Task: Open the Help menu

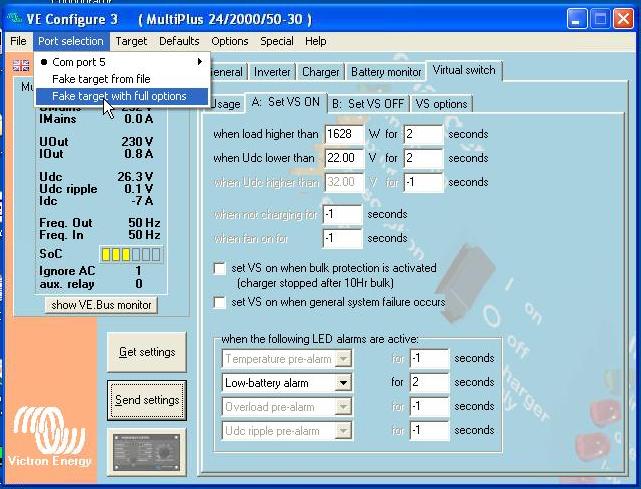Action: (x=316, y=41)
